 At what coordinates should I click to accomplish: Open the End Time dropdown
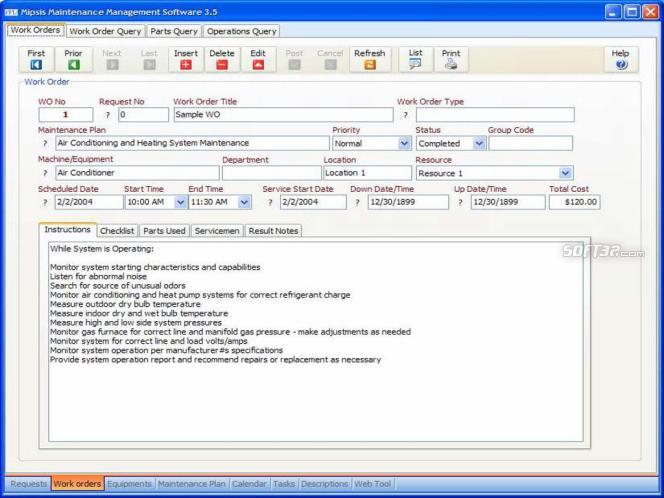pos(244,202)
